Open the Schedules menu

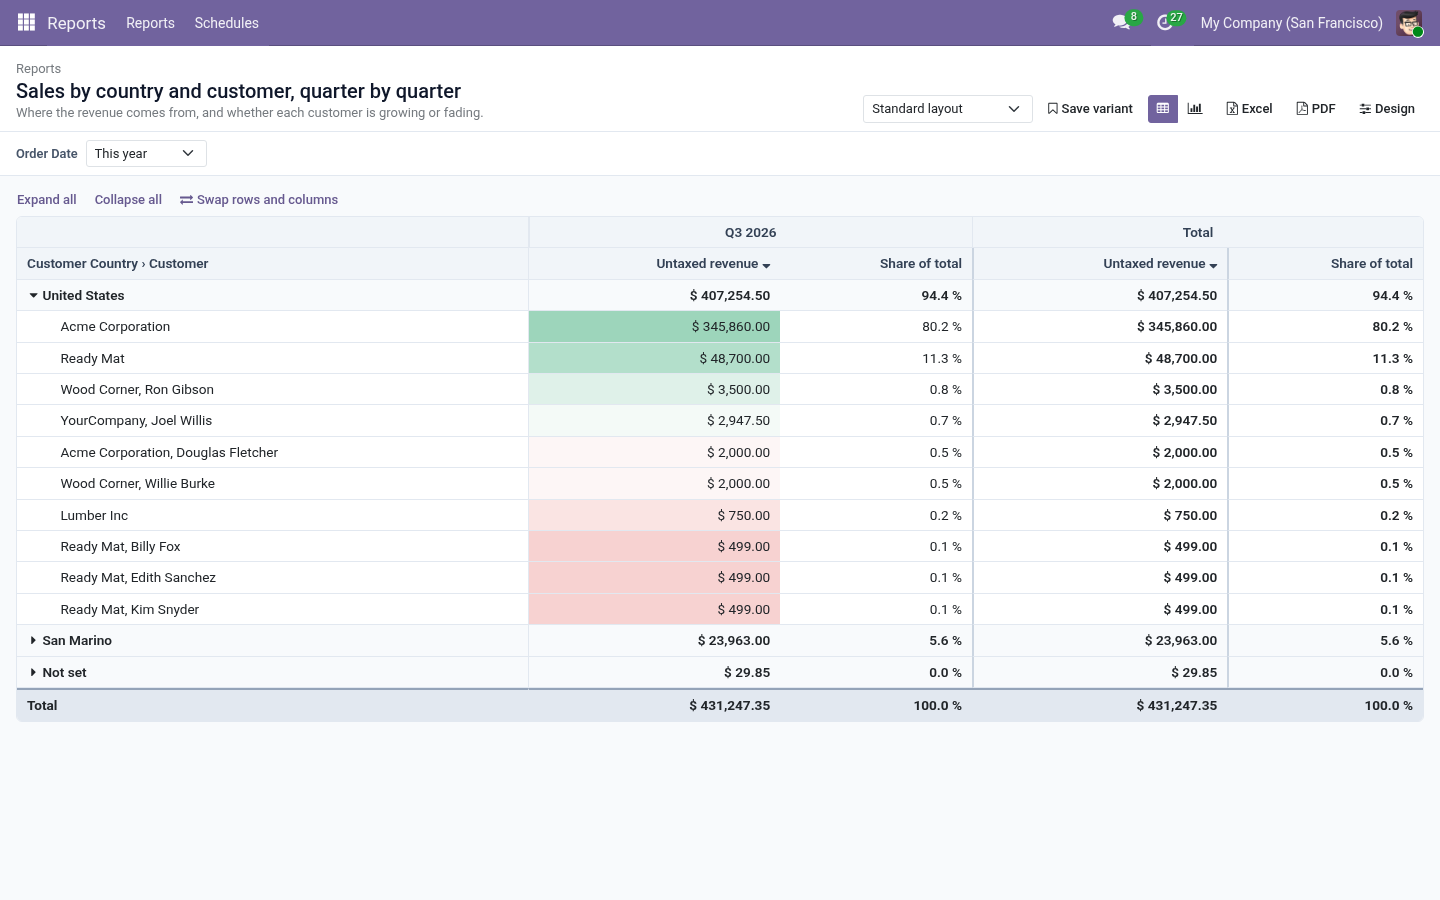pyautogui.click(x=227, y=23)
